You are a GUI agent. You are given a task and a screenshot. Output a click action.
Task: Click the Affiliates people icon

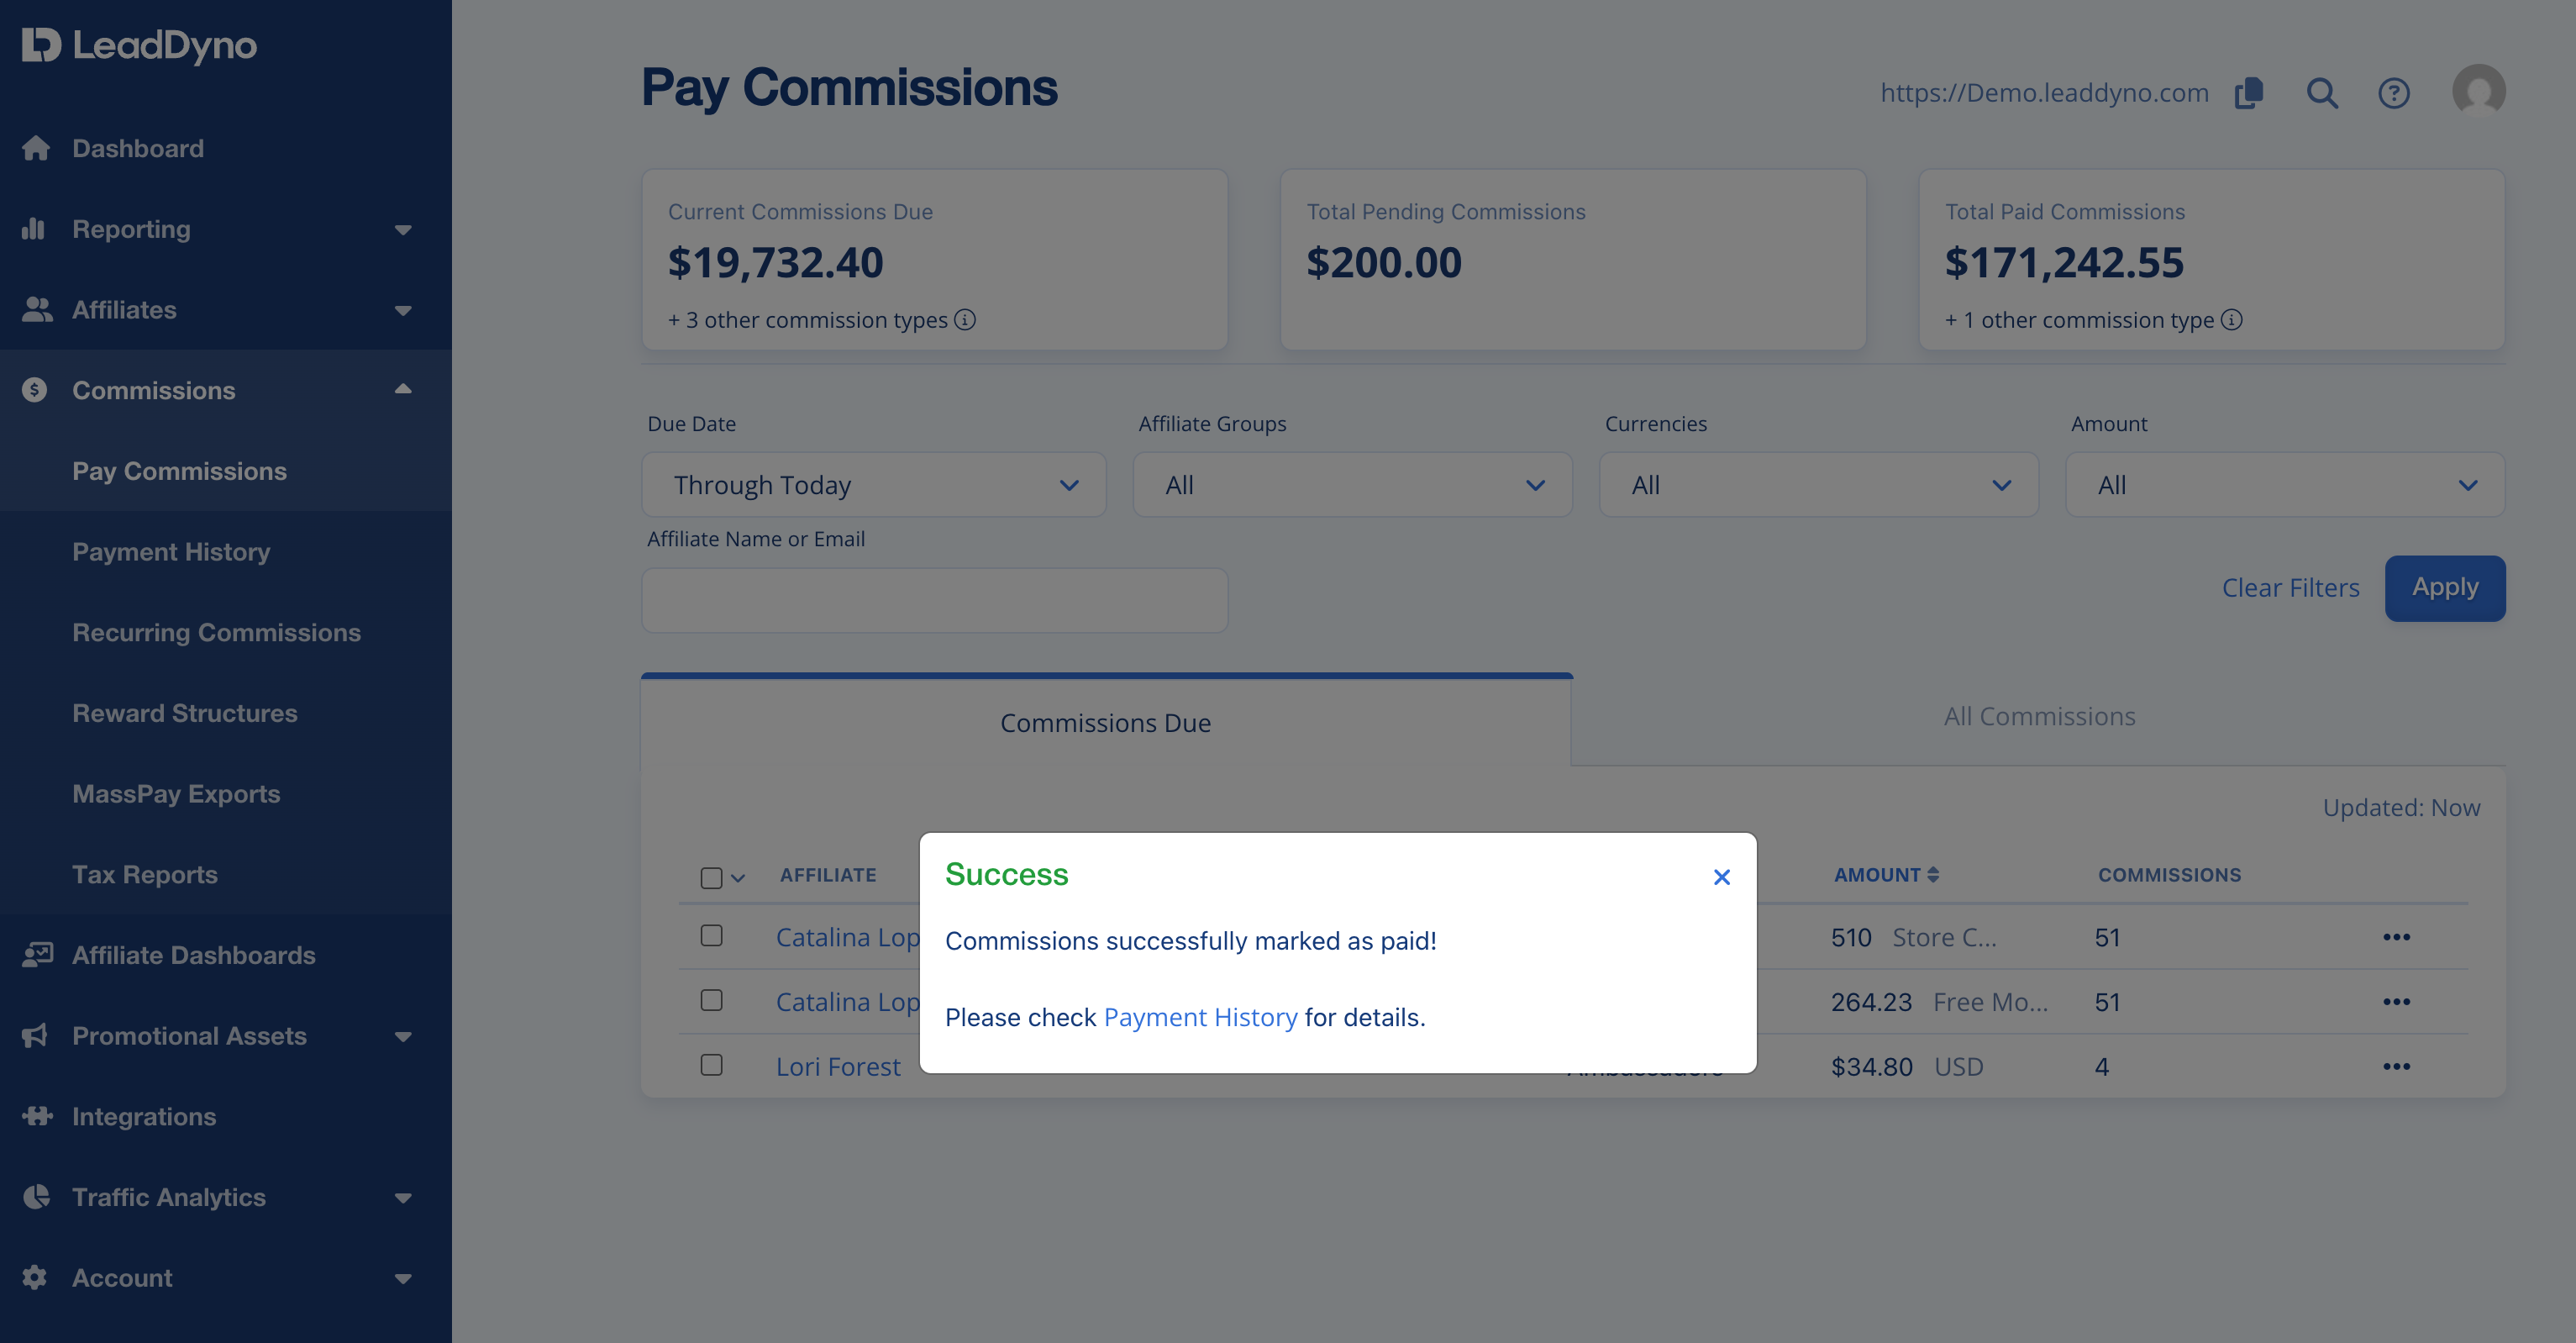(x=37, y=309)
